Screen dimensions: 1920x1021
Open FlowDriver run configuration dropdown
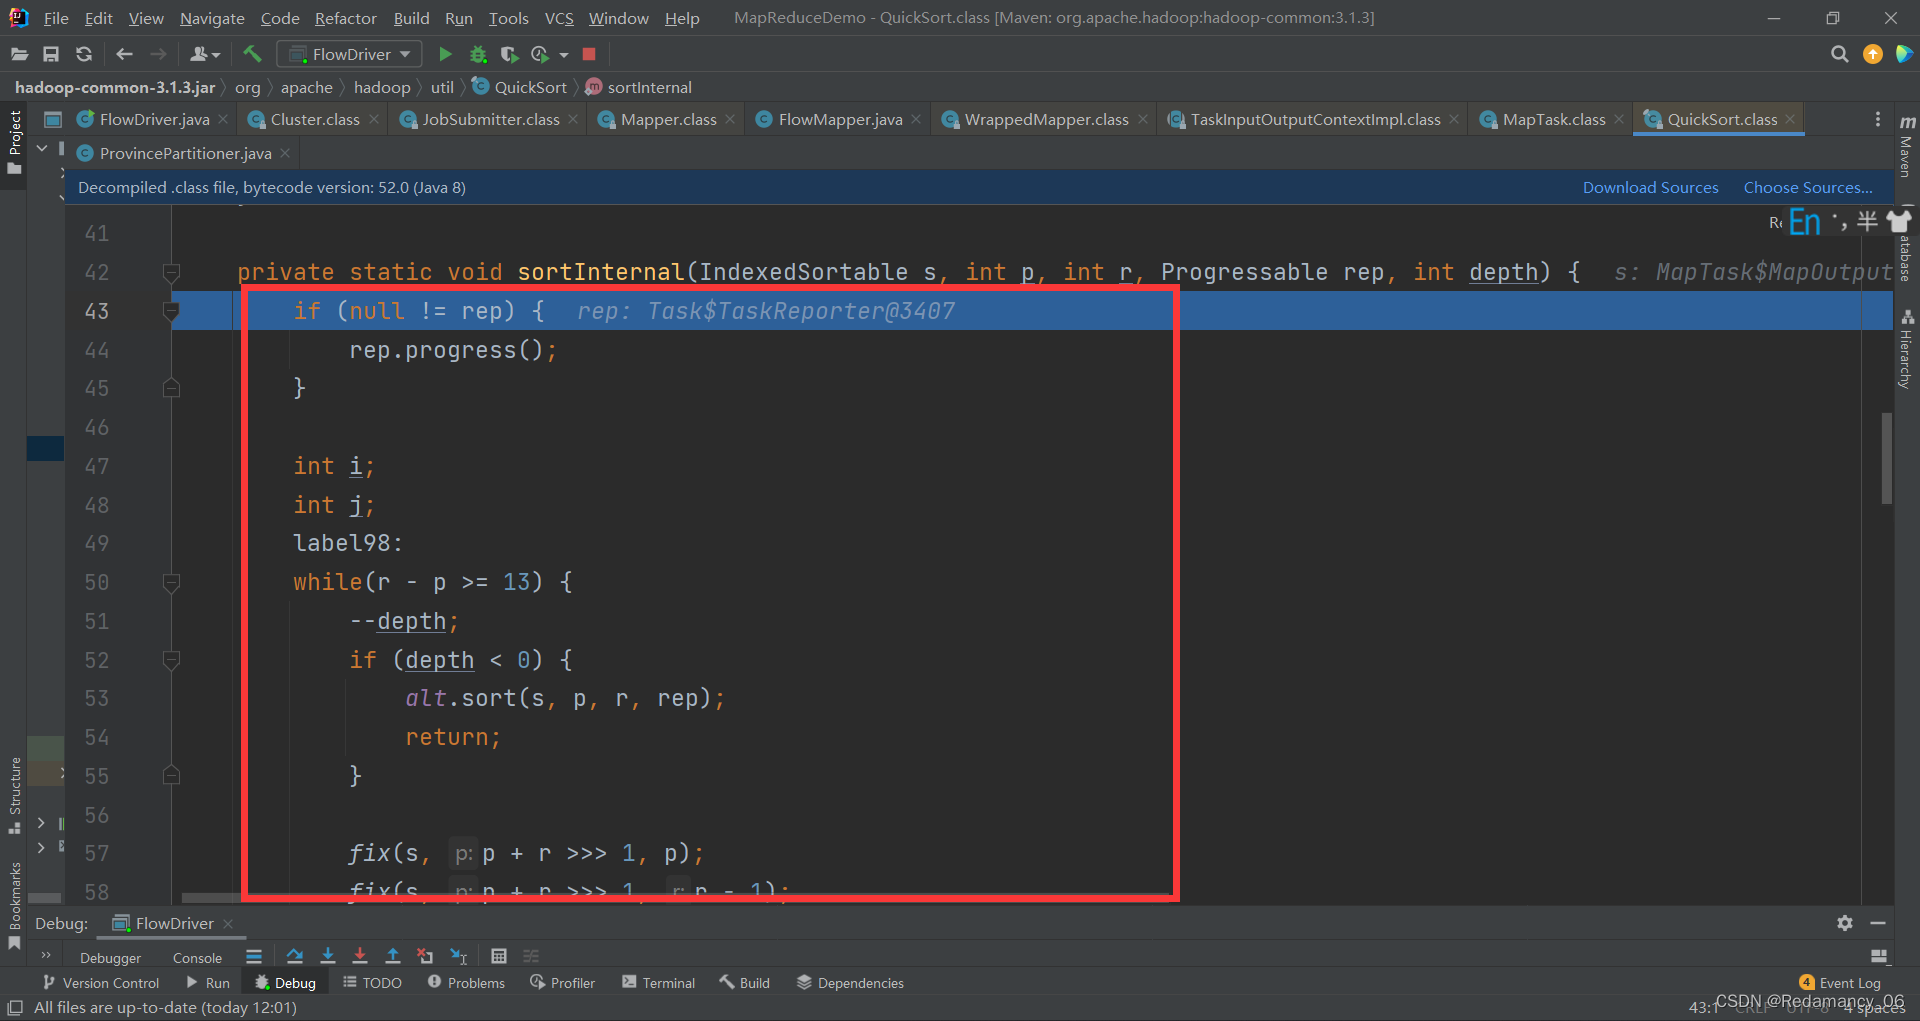click(349, 54)
